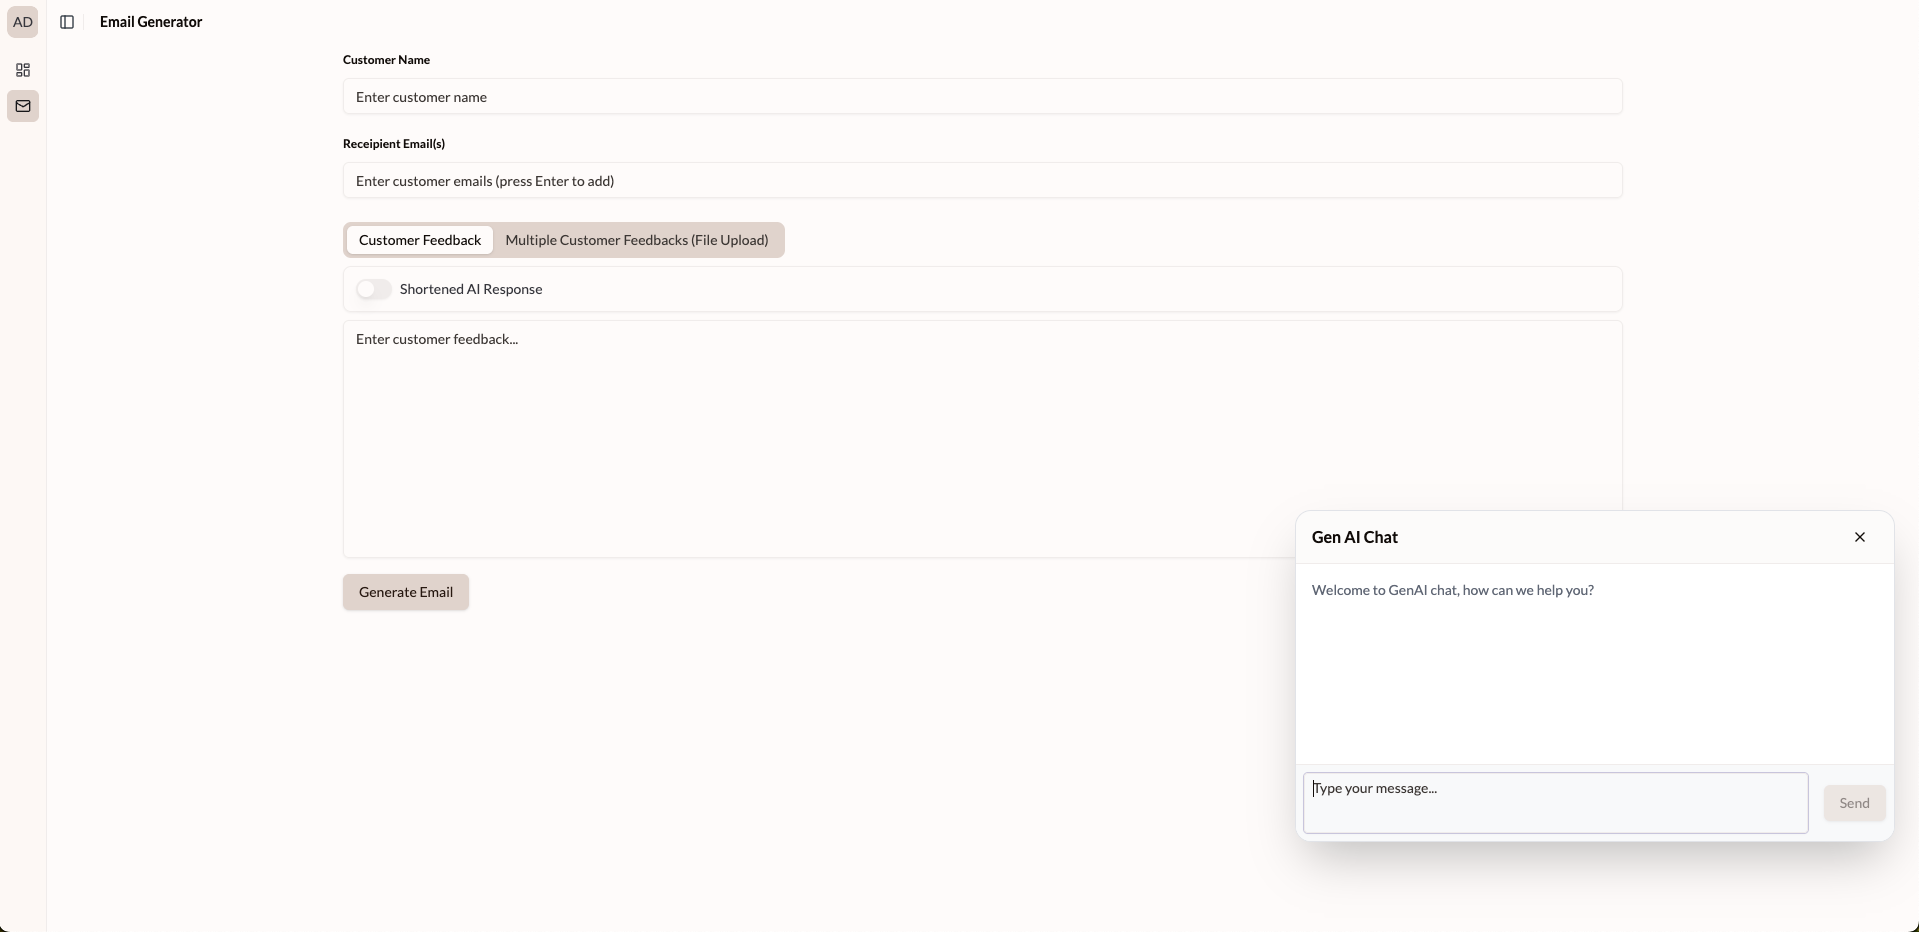
Task: Click the AD user avatar
Action: tap(22, 22)
